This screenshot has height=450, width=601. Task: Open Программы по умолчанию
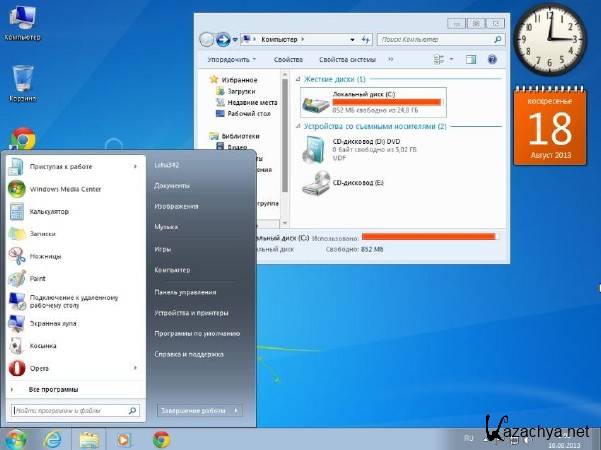[x=197, y=333]
